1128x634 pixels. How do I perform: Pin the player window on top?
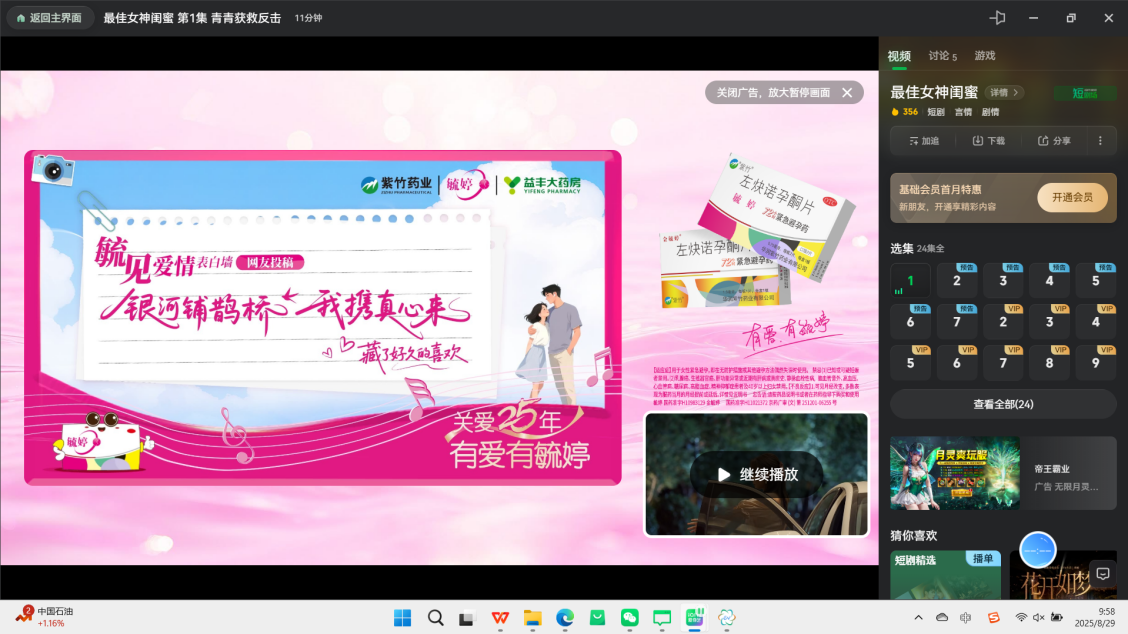click(x=997, y=18)
